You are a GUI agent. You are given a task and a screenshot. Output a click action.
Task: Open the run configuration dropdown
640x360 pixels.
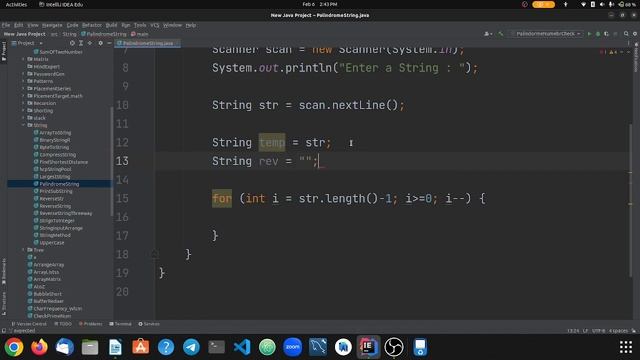pos(546,34)
